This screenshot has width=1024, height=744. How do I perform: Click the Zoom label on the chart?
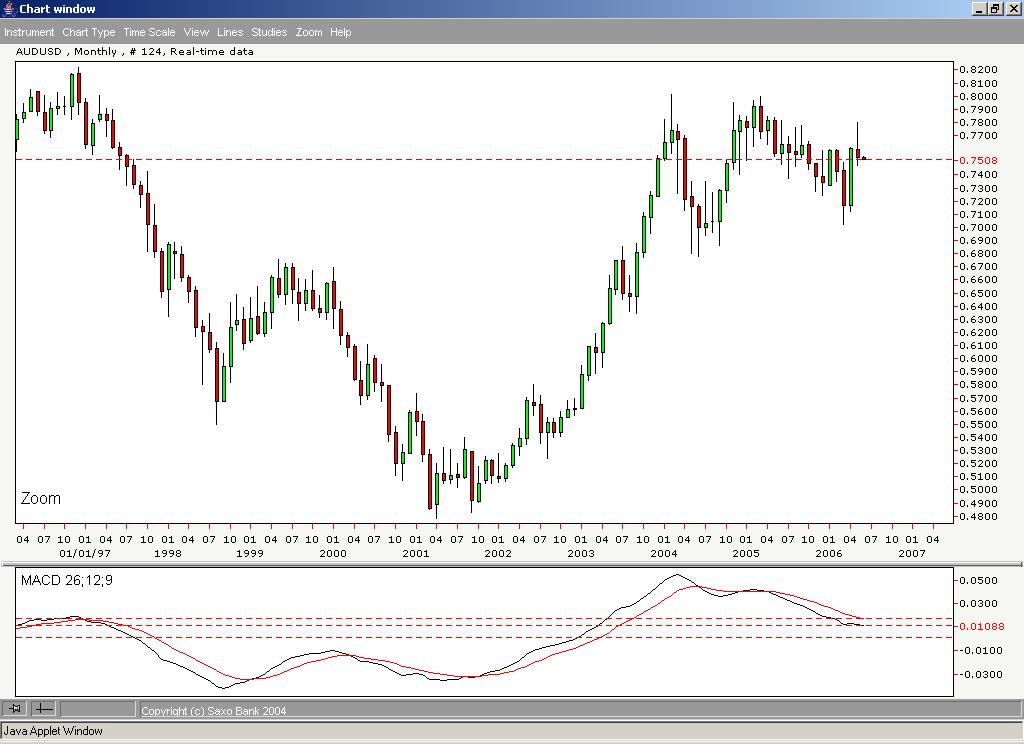coord(39,498)
